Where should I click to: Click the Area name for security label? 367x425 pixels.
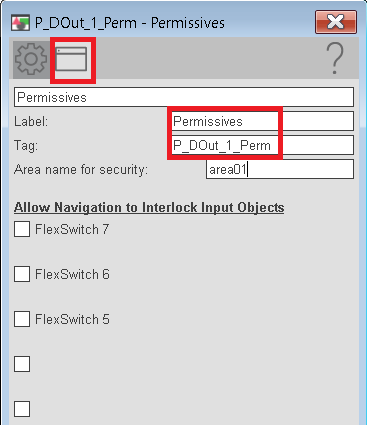81,170
